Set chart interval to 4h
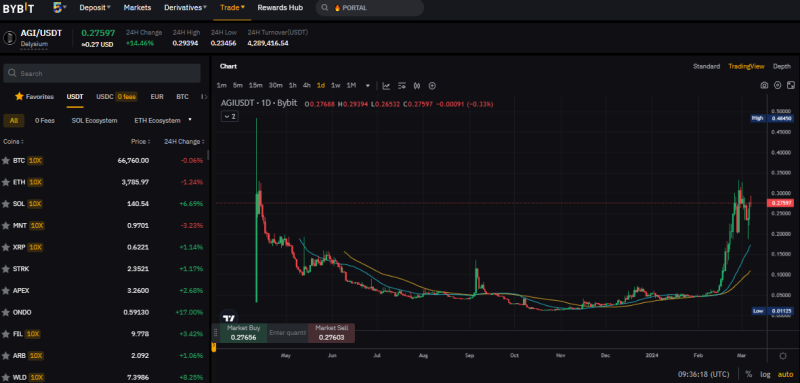 [x=306, y=86]
